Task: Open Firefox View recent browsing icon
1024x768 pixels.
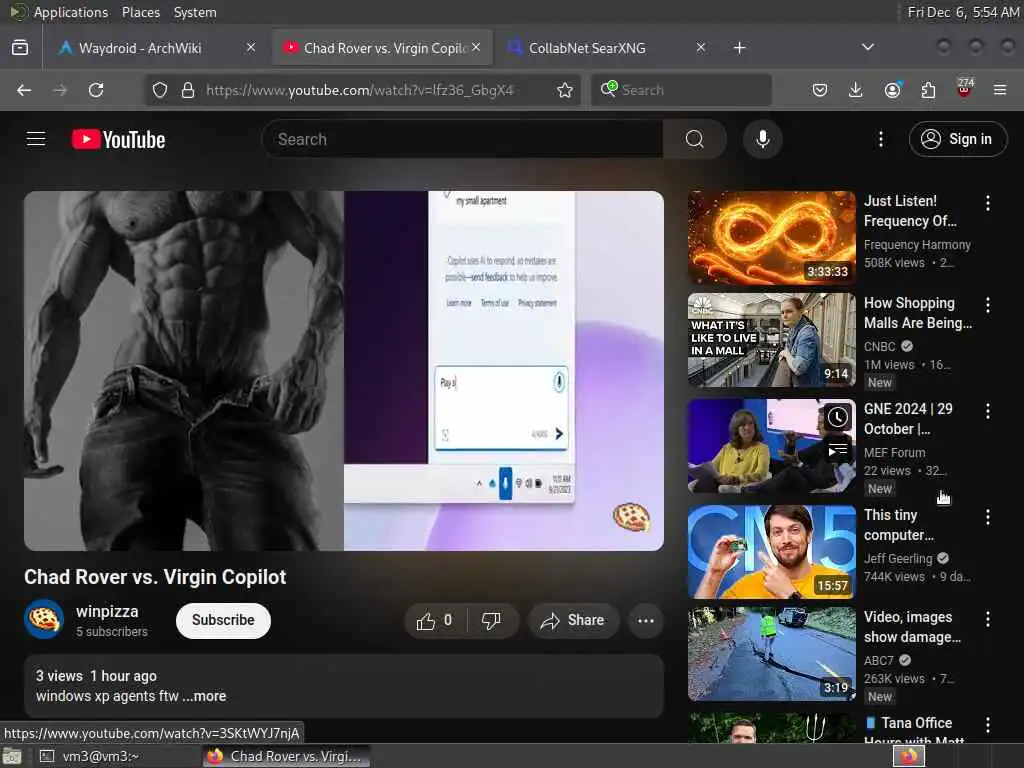Action: click(20, 48)
